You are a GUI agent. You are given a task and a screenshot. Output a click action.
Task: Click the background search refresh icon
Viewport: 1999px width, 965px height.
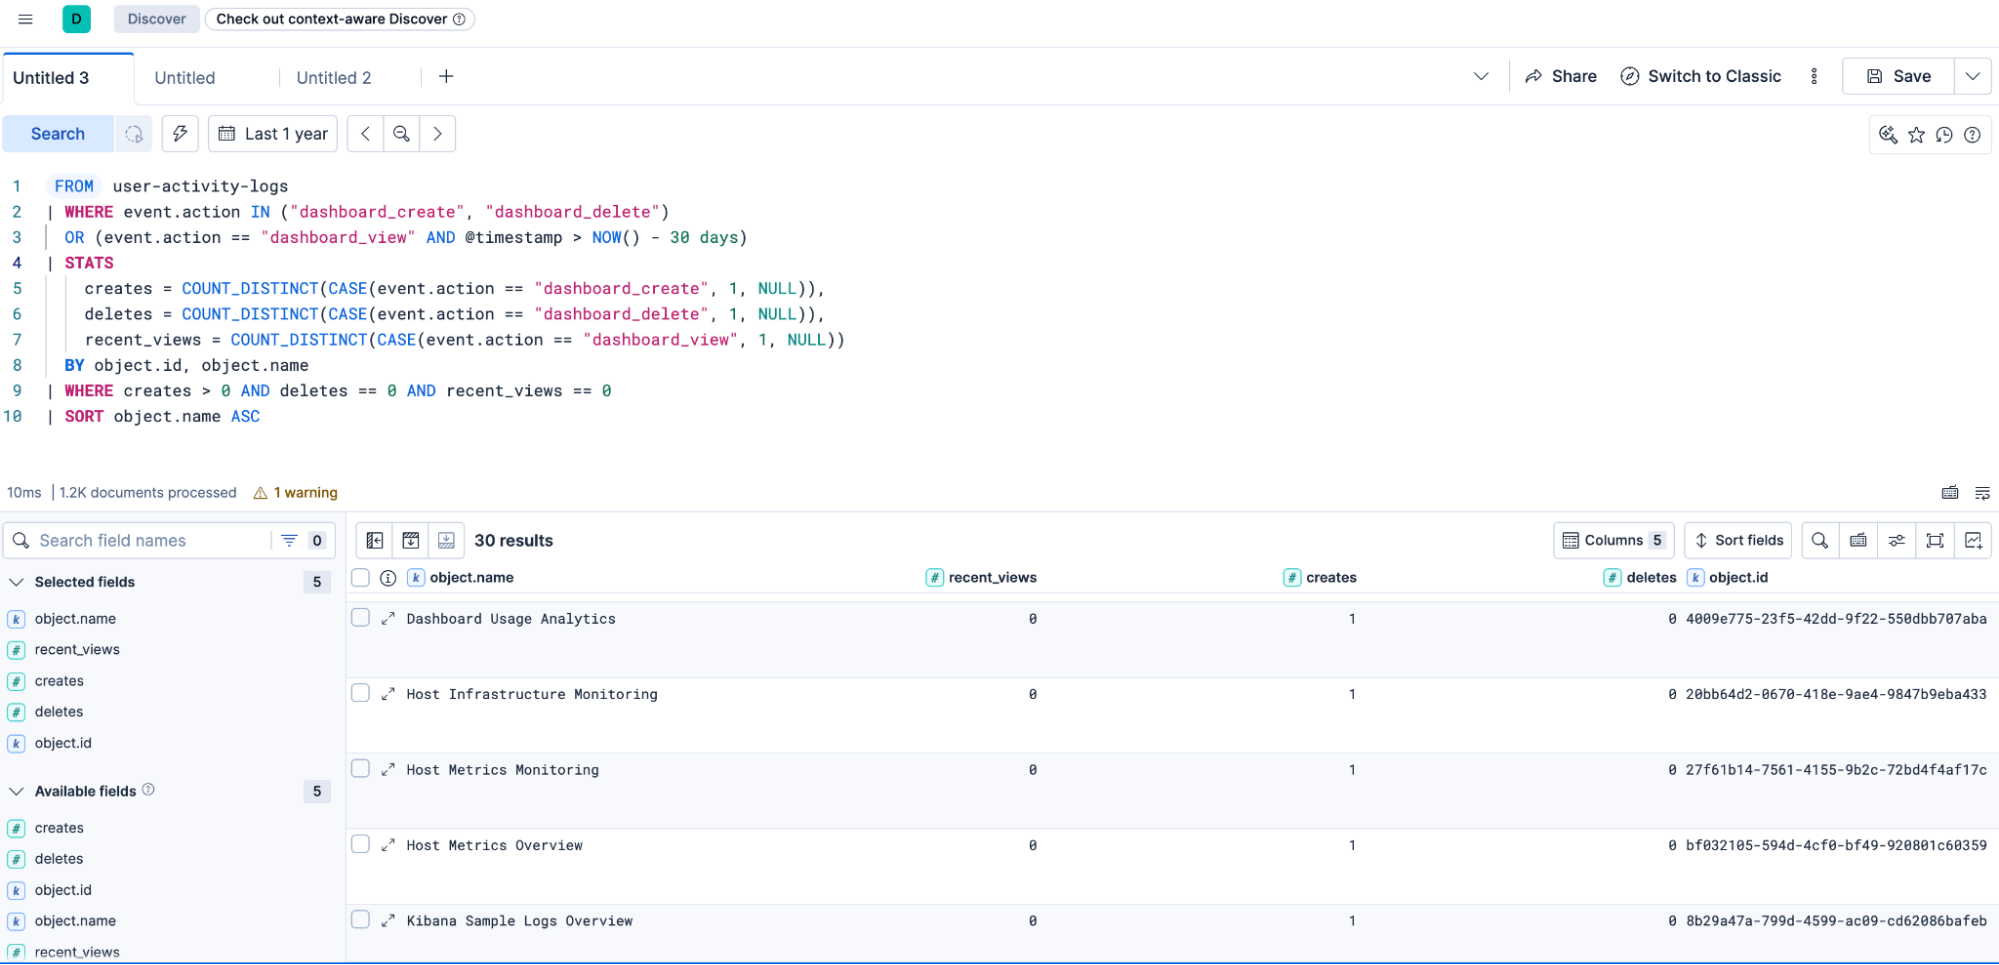[x=133, y=134]
